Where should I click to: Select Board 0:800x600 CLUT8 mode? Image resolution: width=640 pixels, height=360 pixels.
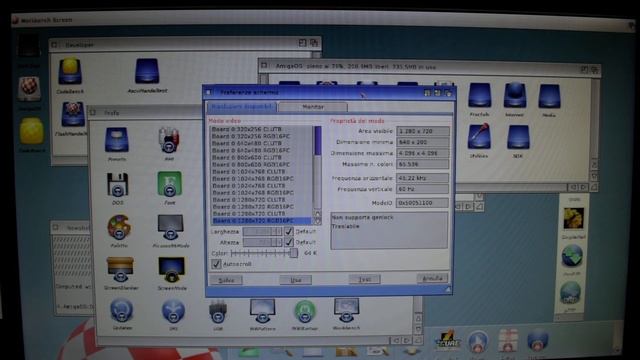[x=261, y=157]
